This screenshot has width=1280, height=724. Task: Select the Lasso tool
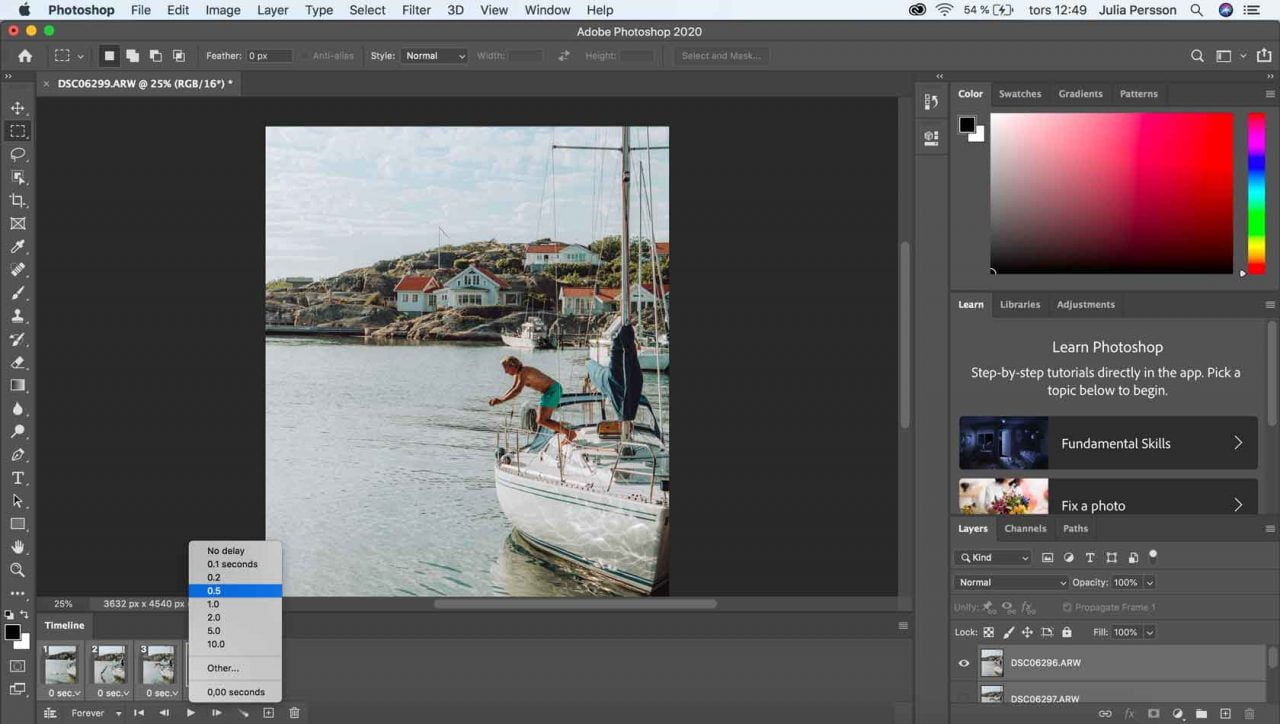17,154
